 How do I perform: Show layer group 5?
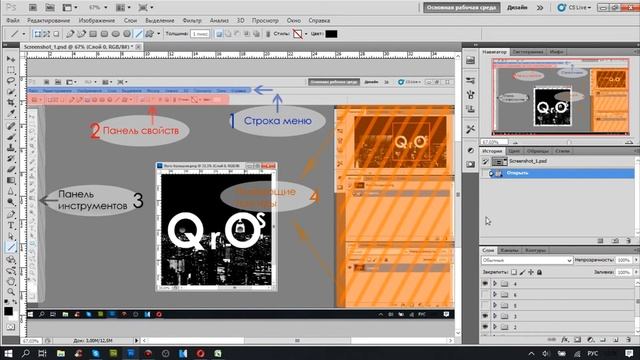485,305
